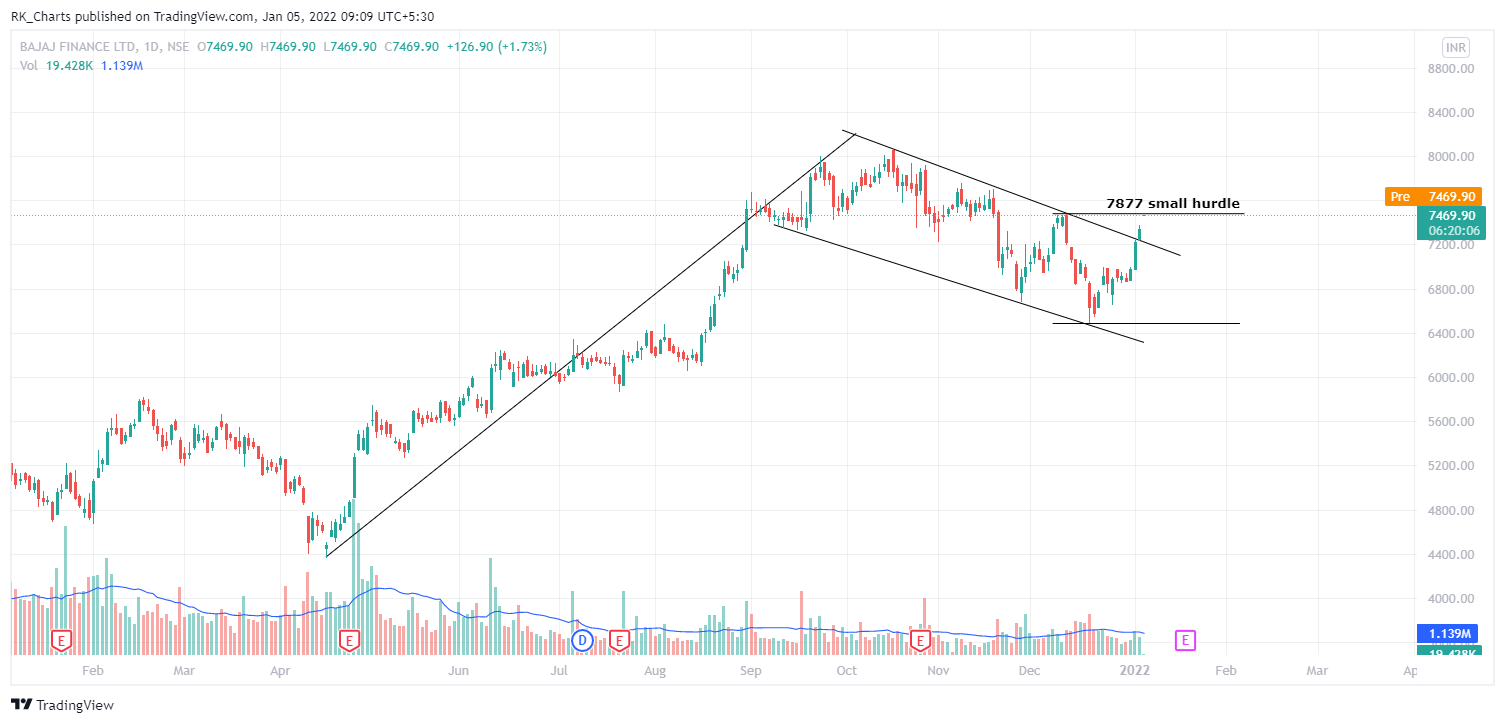The height and width of the screenshot is (724, 1505).
Task: Click the blue dividend D marker
Action: [583, 639]
